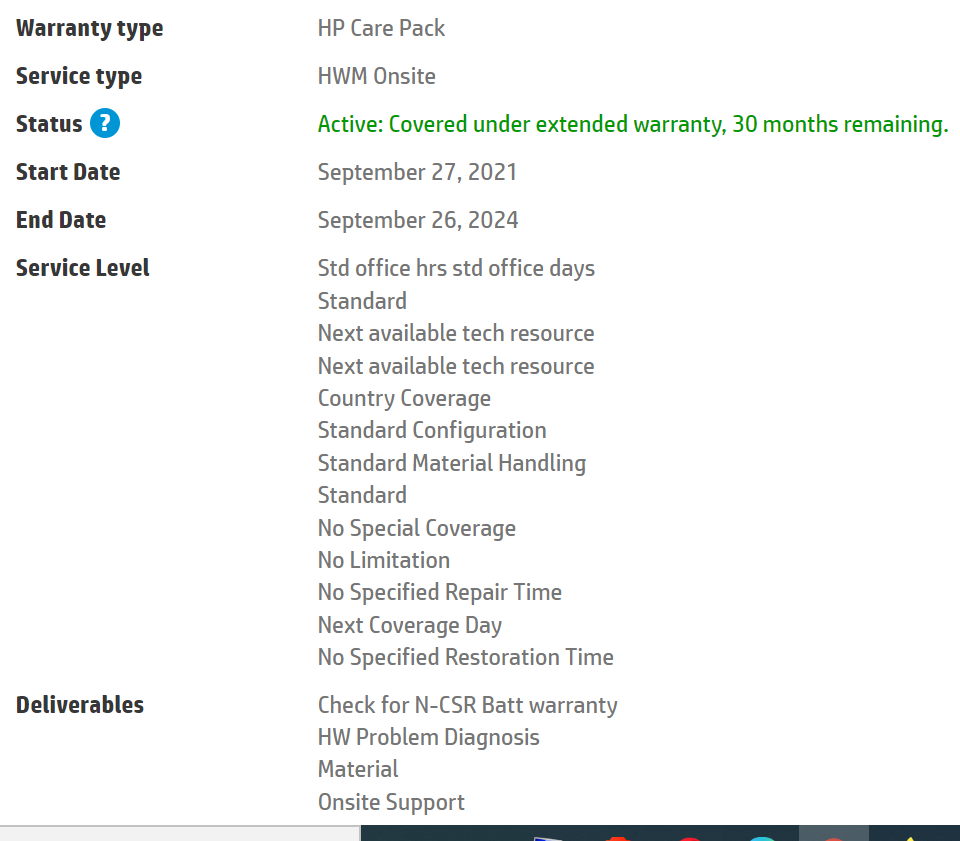Select the 'September 26, 2024' date
960x841 pixels.
418,220
